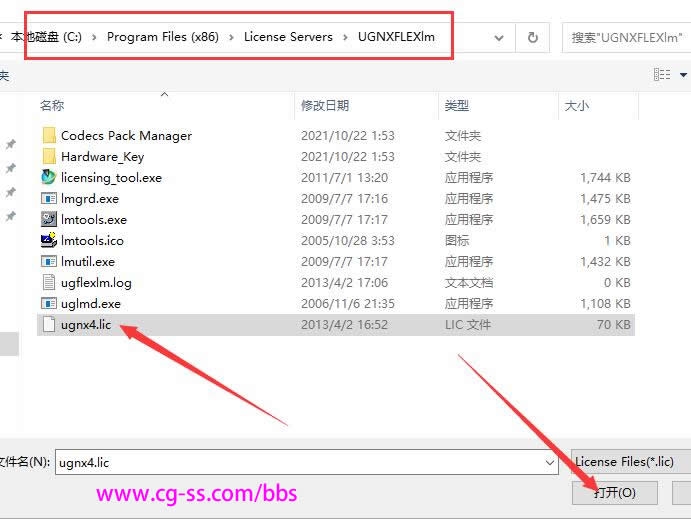The height and width of the screenshot is (519, 691).
Task: Select the ugnx4.lic license file
Action: [x=84, y=325]
